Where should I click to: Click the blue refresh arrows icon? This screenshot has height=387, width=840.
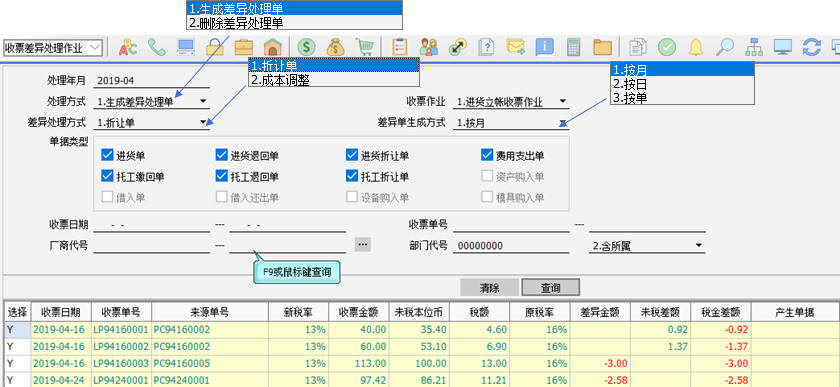click(812, 48)
